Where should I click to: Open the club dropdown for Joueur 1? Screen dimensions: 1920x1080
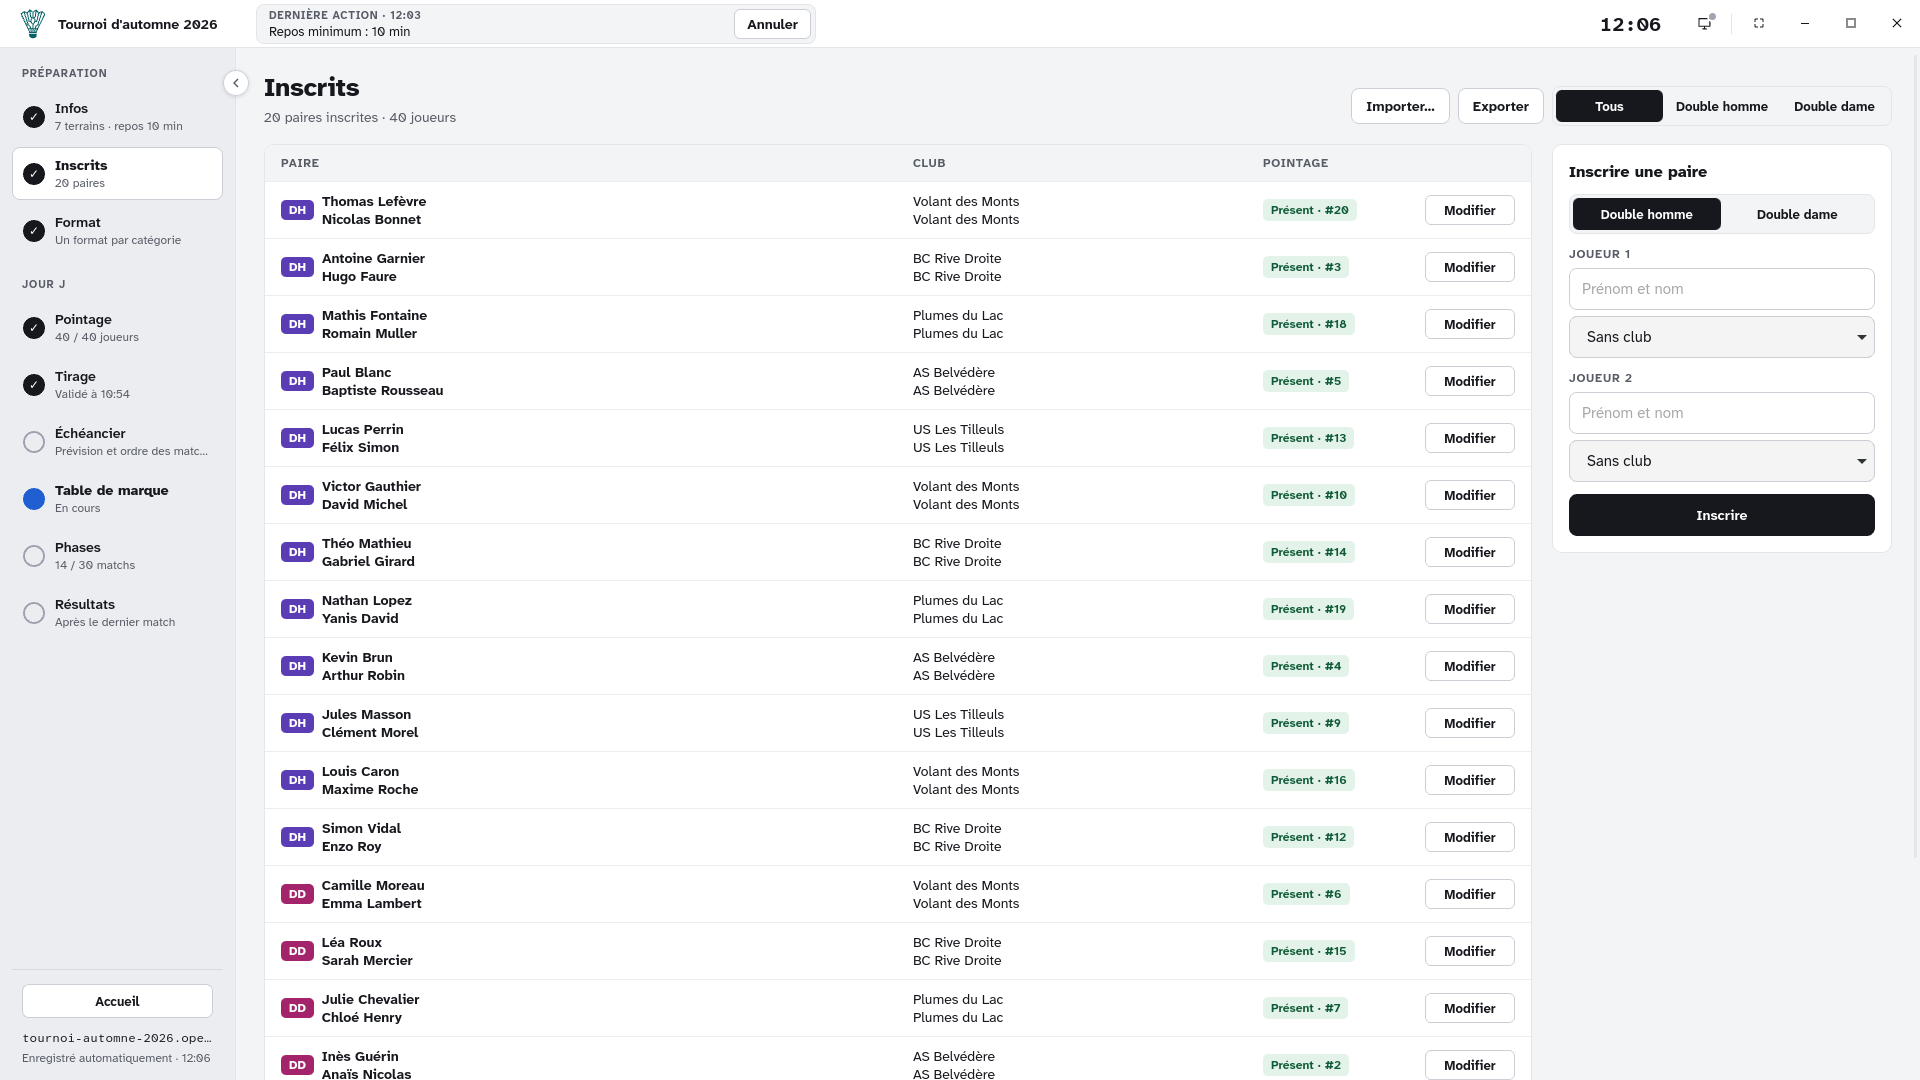(1721, 337)
